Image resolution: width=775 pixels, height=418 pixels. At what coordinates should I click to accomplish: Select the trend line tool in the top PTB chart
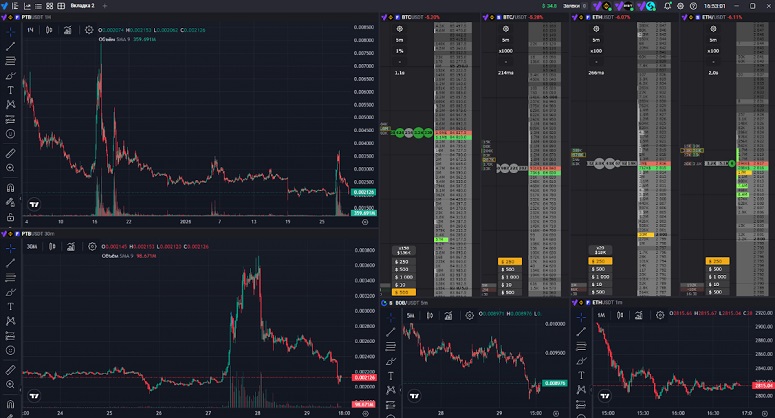(x=10, y=46)
